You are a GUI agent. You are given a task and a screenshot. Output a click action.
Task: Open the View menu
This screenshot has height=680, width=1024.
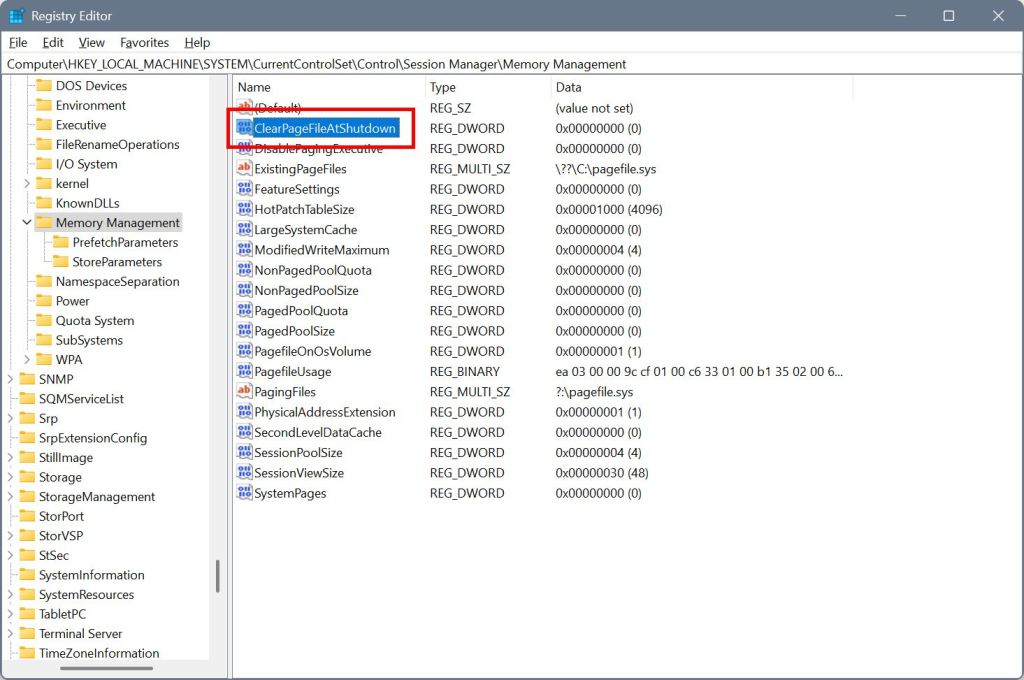click(91, 42)
